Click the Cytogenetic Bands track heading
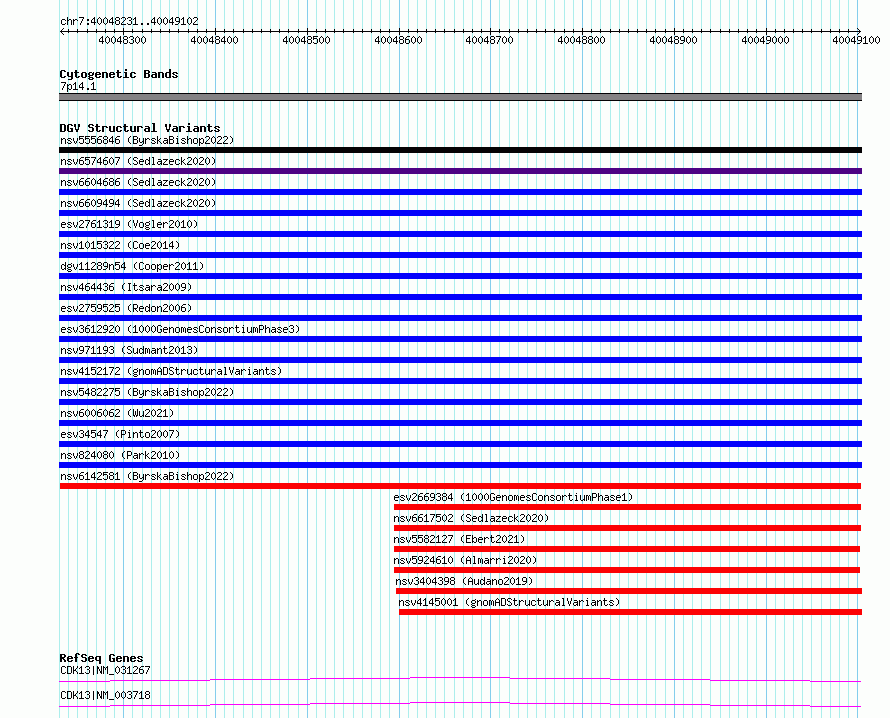The height and width of the screenshot is (718, 890). (x=119, y=74)
